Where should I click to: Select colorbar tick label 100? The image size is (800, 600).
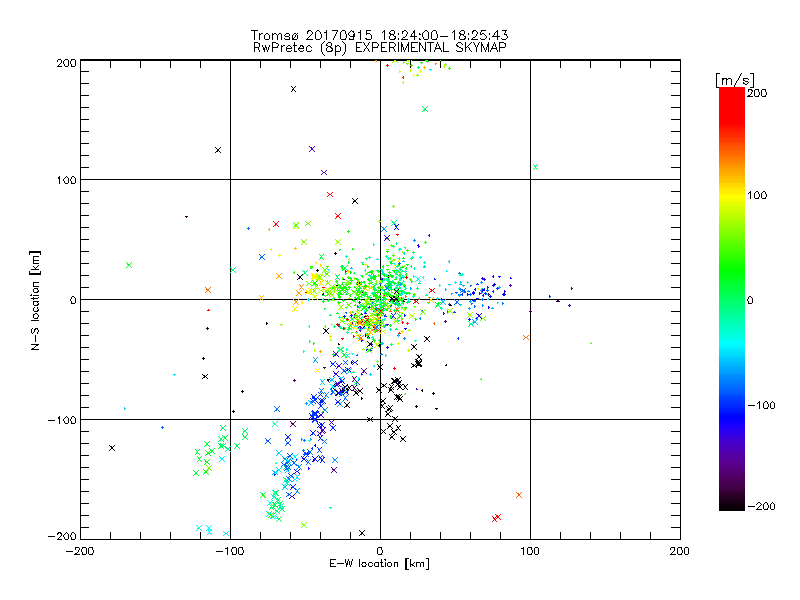coord(757,195)
